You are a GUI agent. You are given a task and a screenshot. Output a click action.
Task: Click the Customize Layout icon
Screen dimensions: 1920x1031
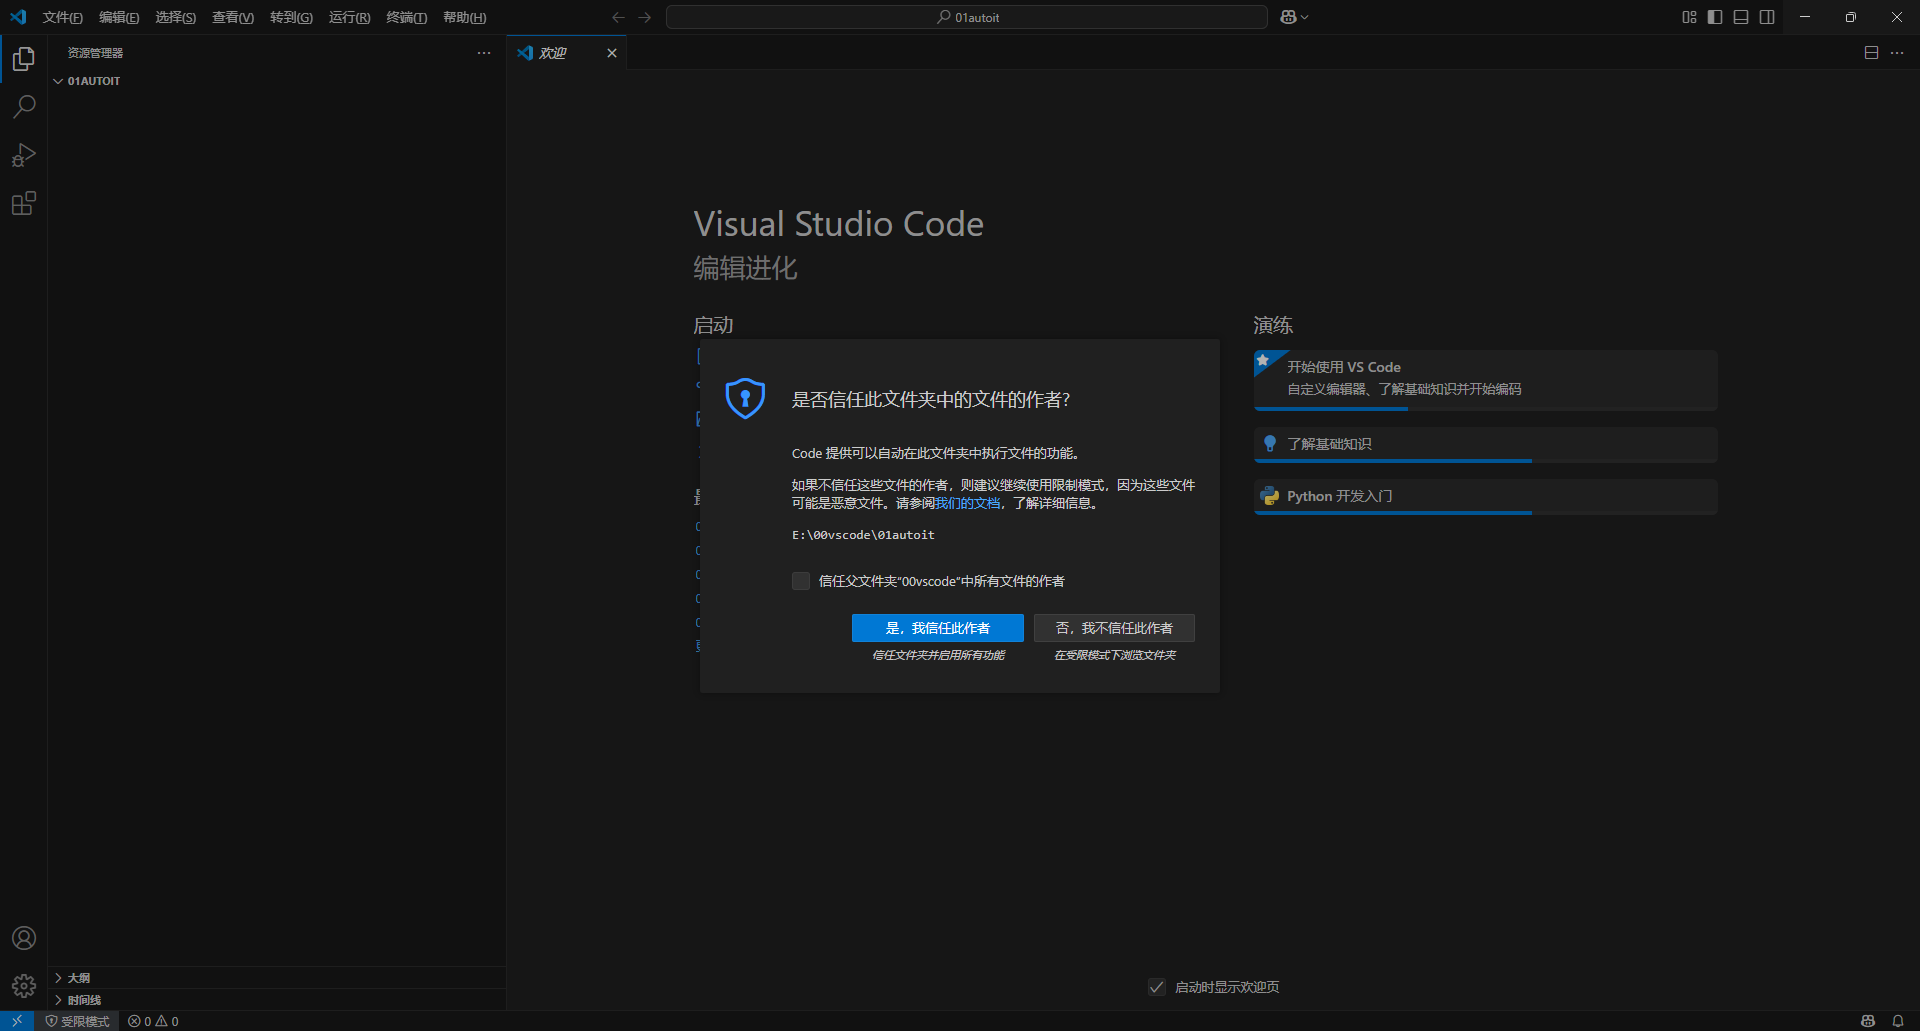1689,17
